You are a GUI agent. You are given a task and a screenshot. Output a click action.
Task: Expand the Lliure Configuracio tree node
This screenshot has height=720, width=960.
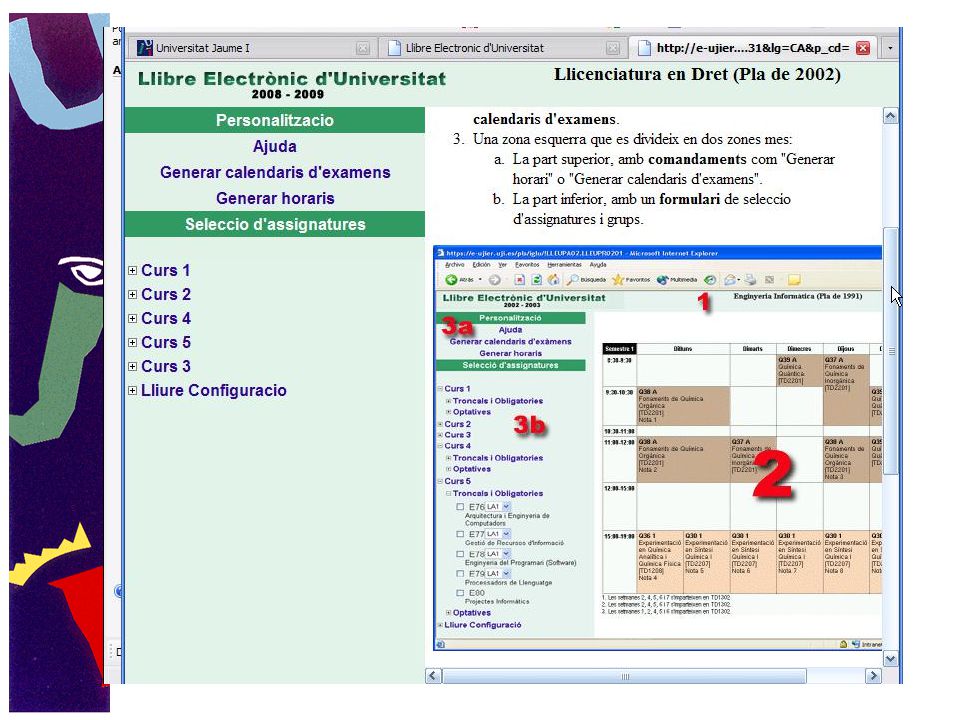pyautogui.click(x=132, y=390)
